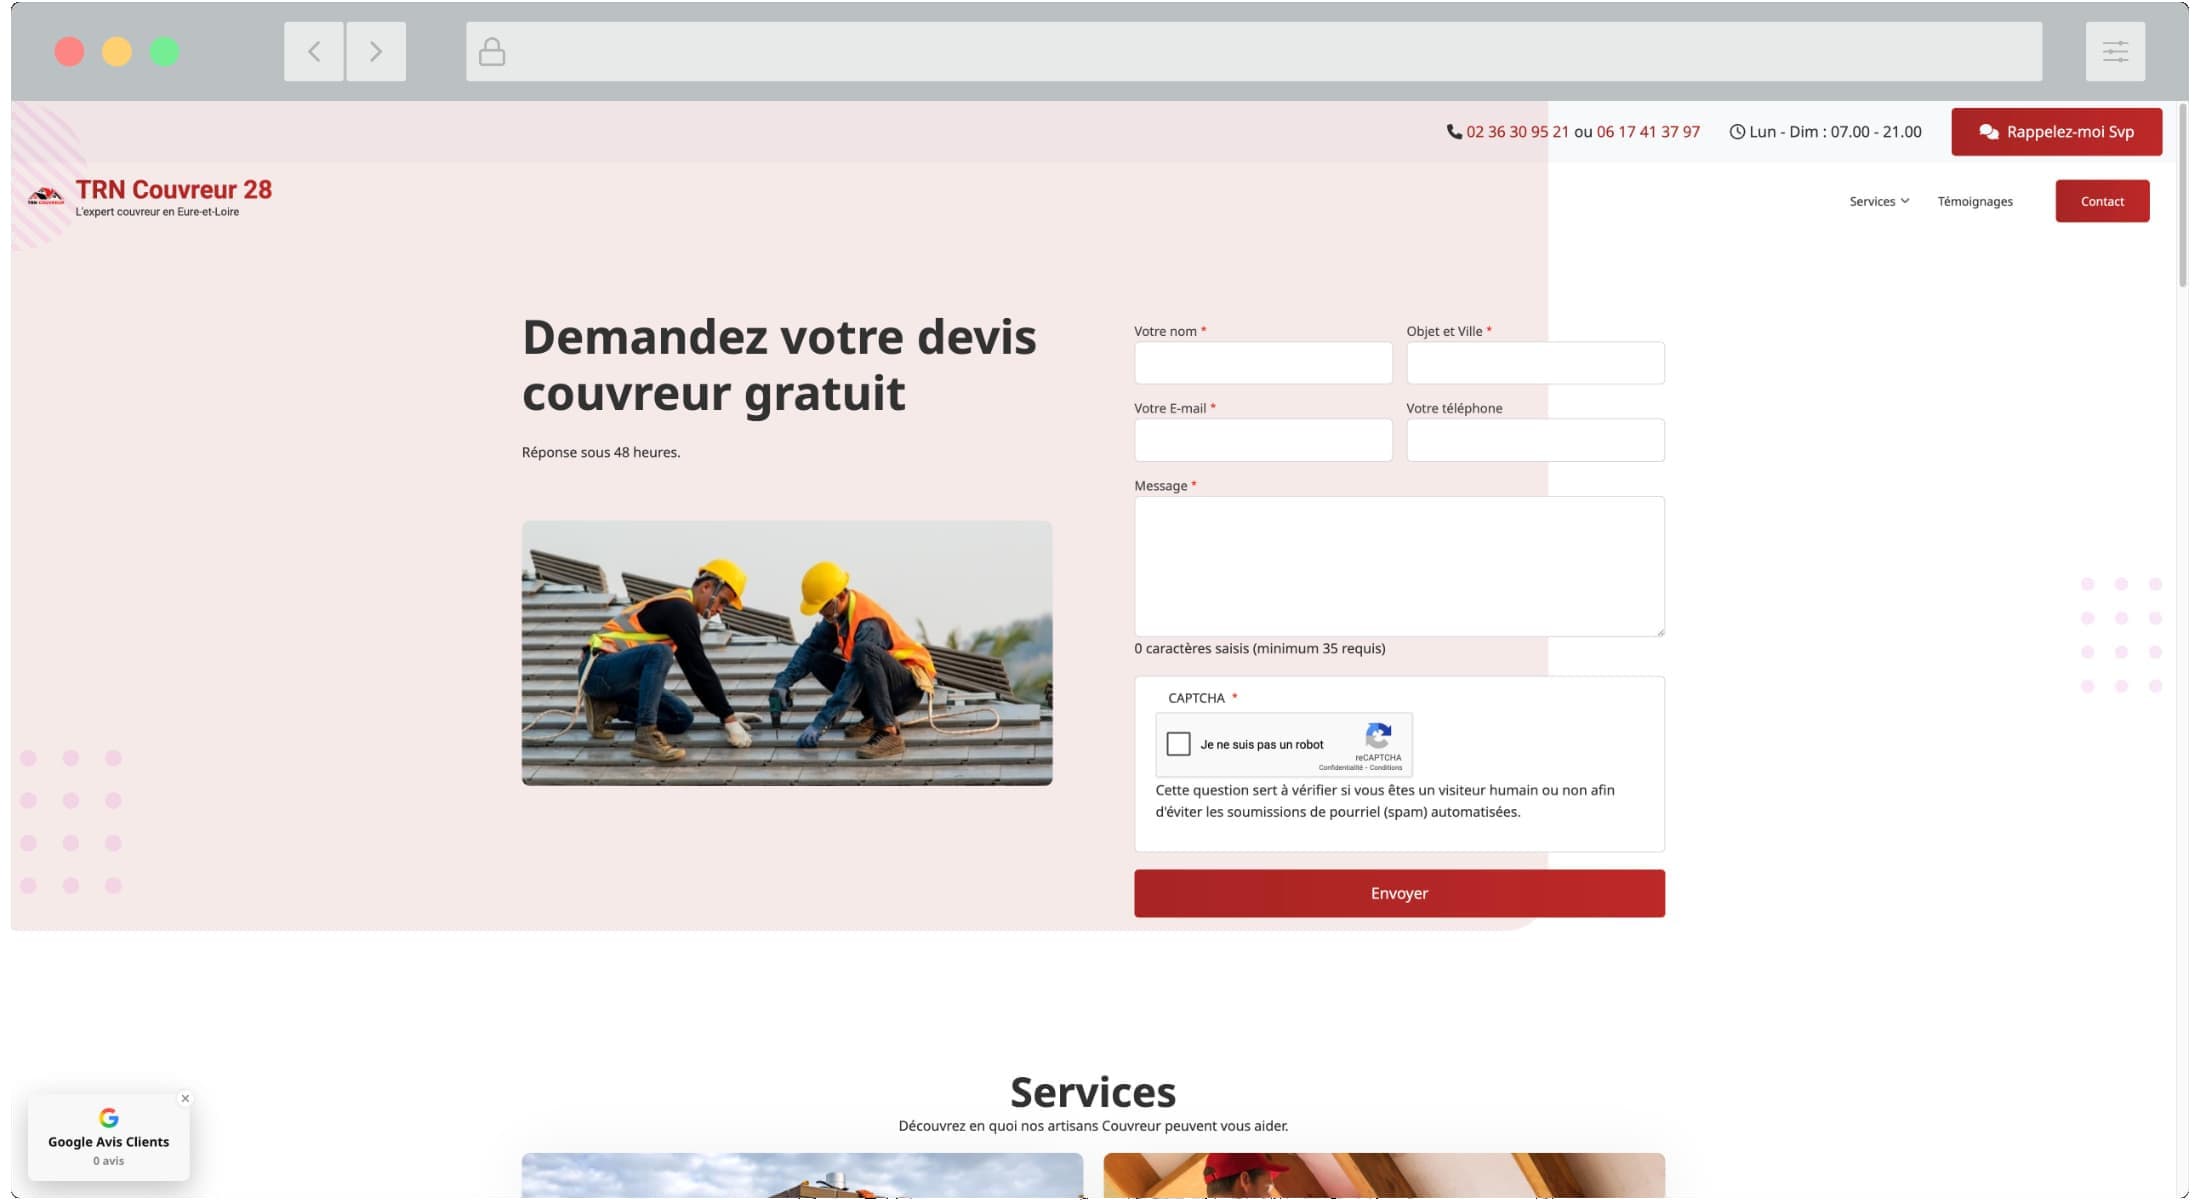This screenshot has height=1200, width=2200.
Task: Click the browser back arrow icon
Action: [314, 52]
